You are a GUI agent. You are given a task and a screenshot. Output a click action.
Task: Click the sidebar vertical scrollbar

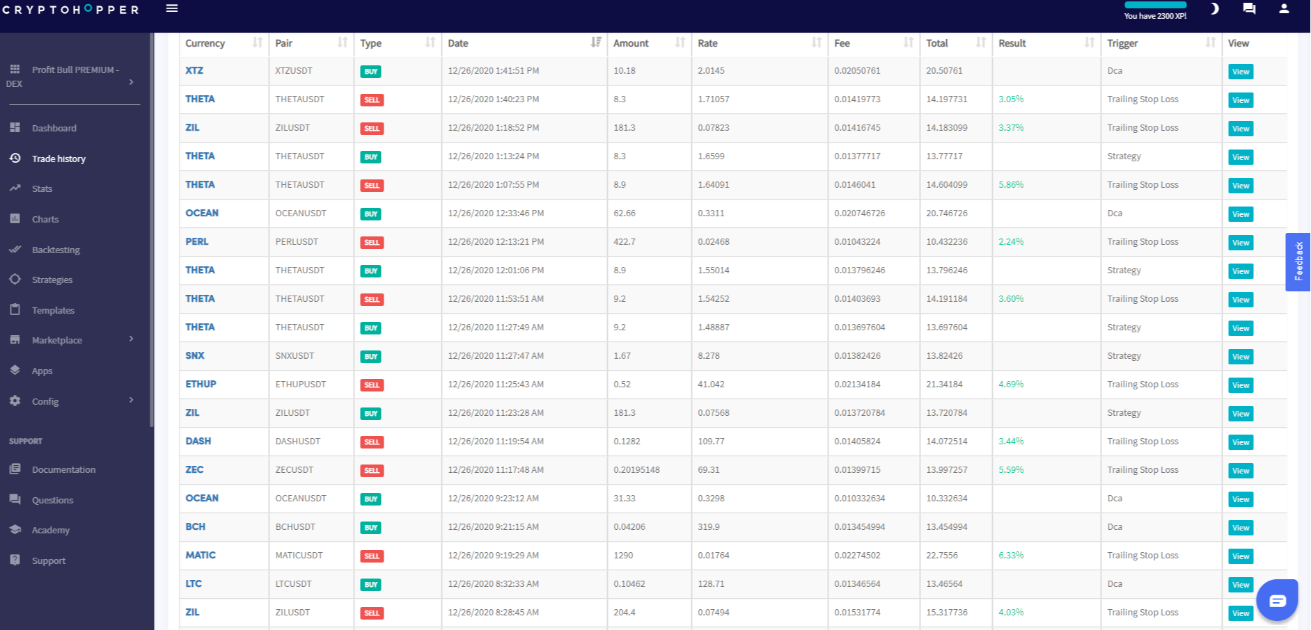point(152,230)
